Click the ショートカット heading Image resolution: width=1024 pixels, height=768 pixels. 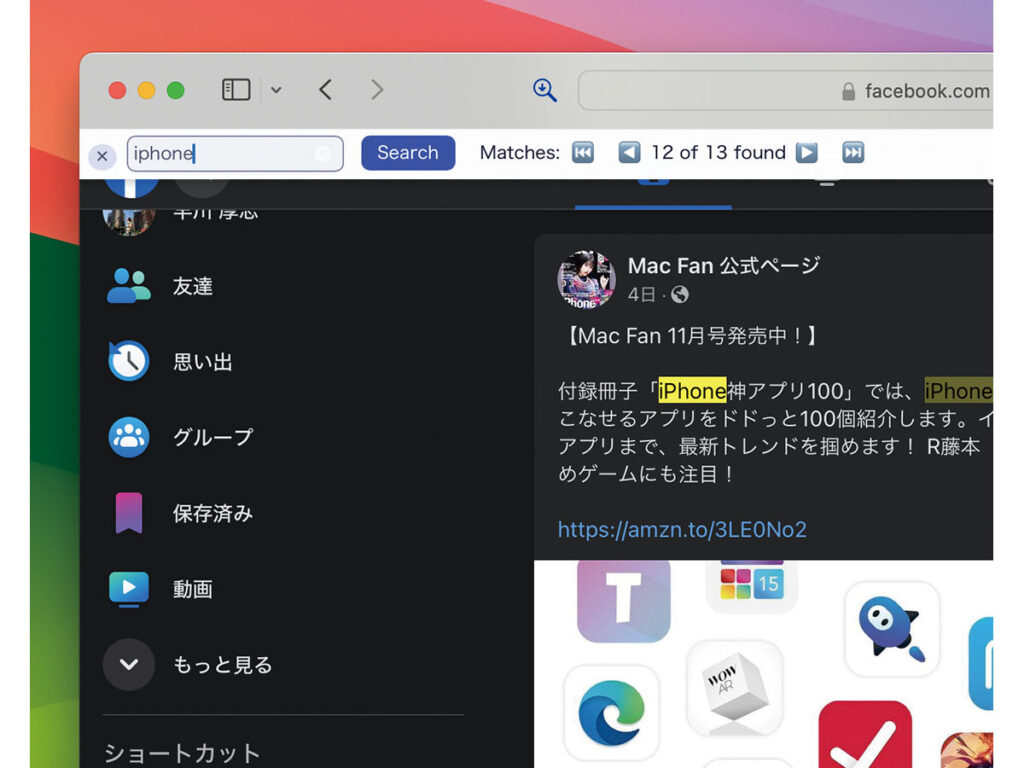[182, 753]
